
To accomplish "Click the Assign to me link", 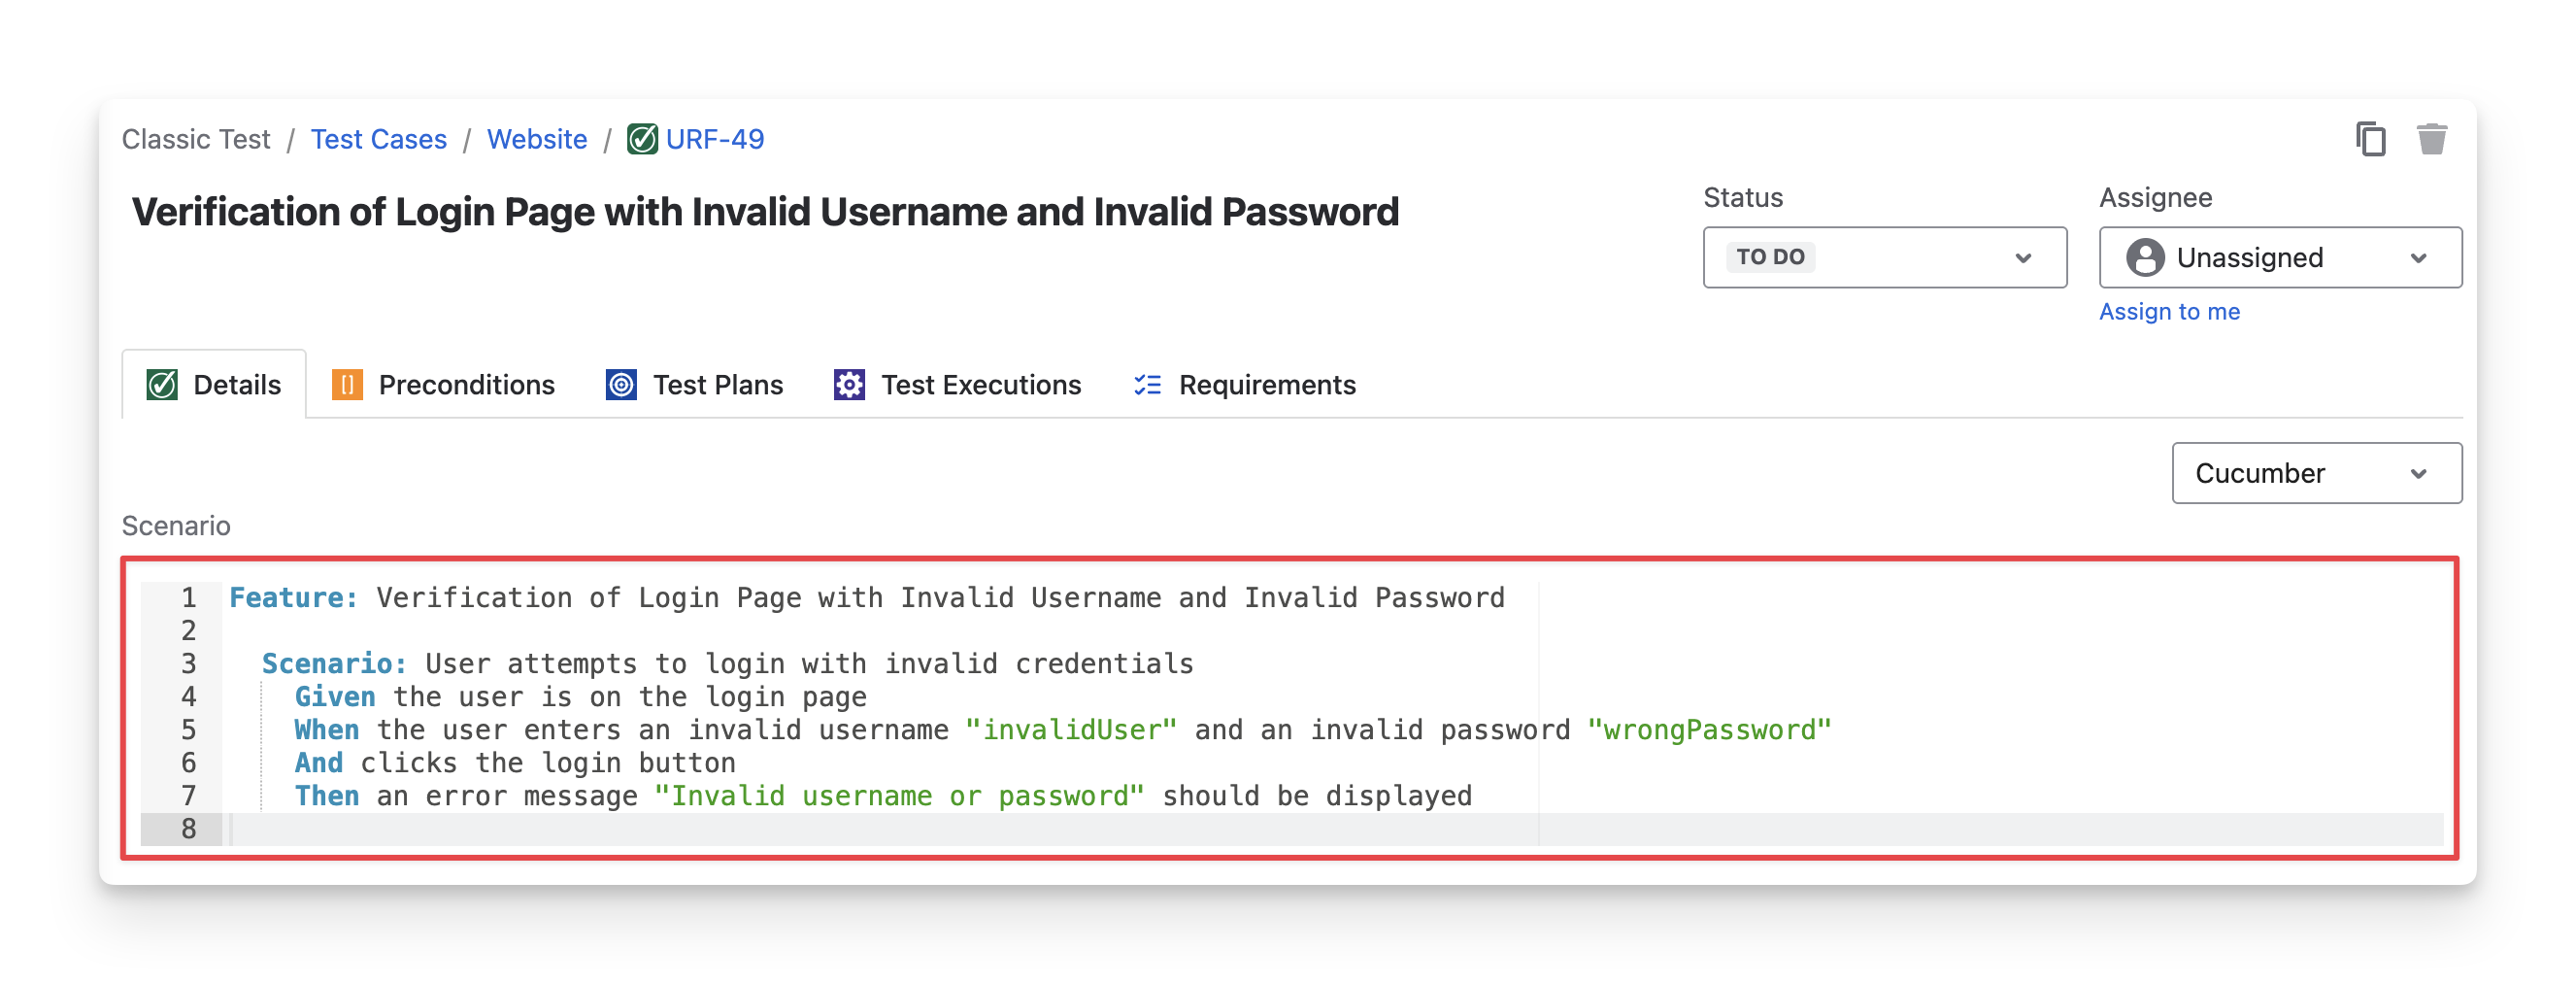I will tap(2169, 312).
